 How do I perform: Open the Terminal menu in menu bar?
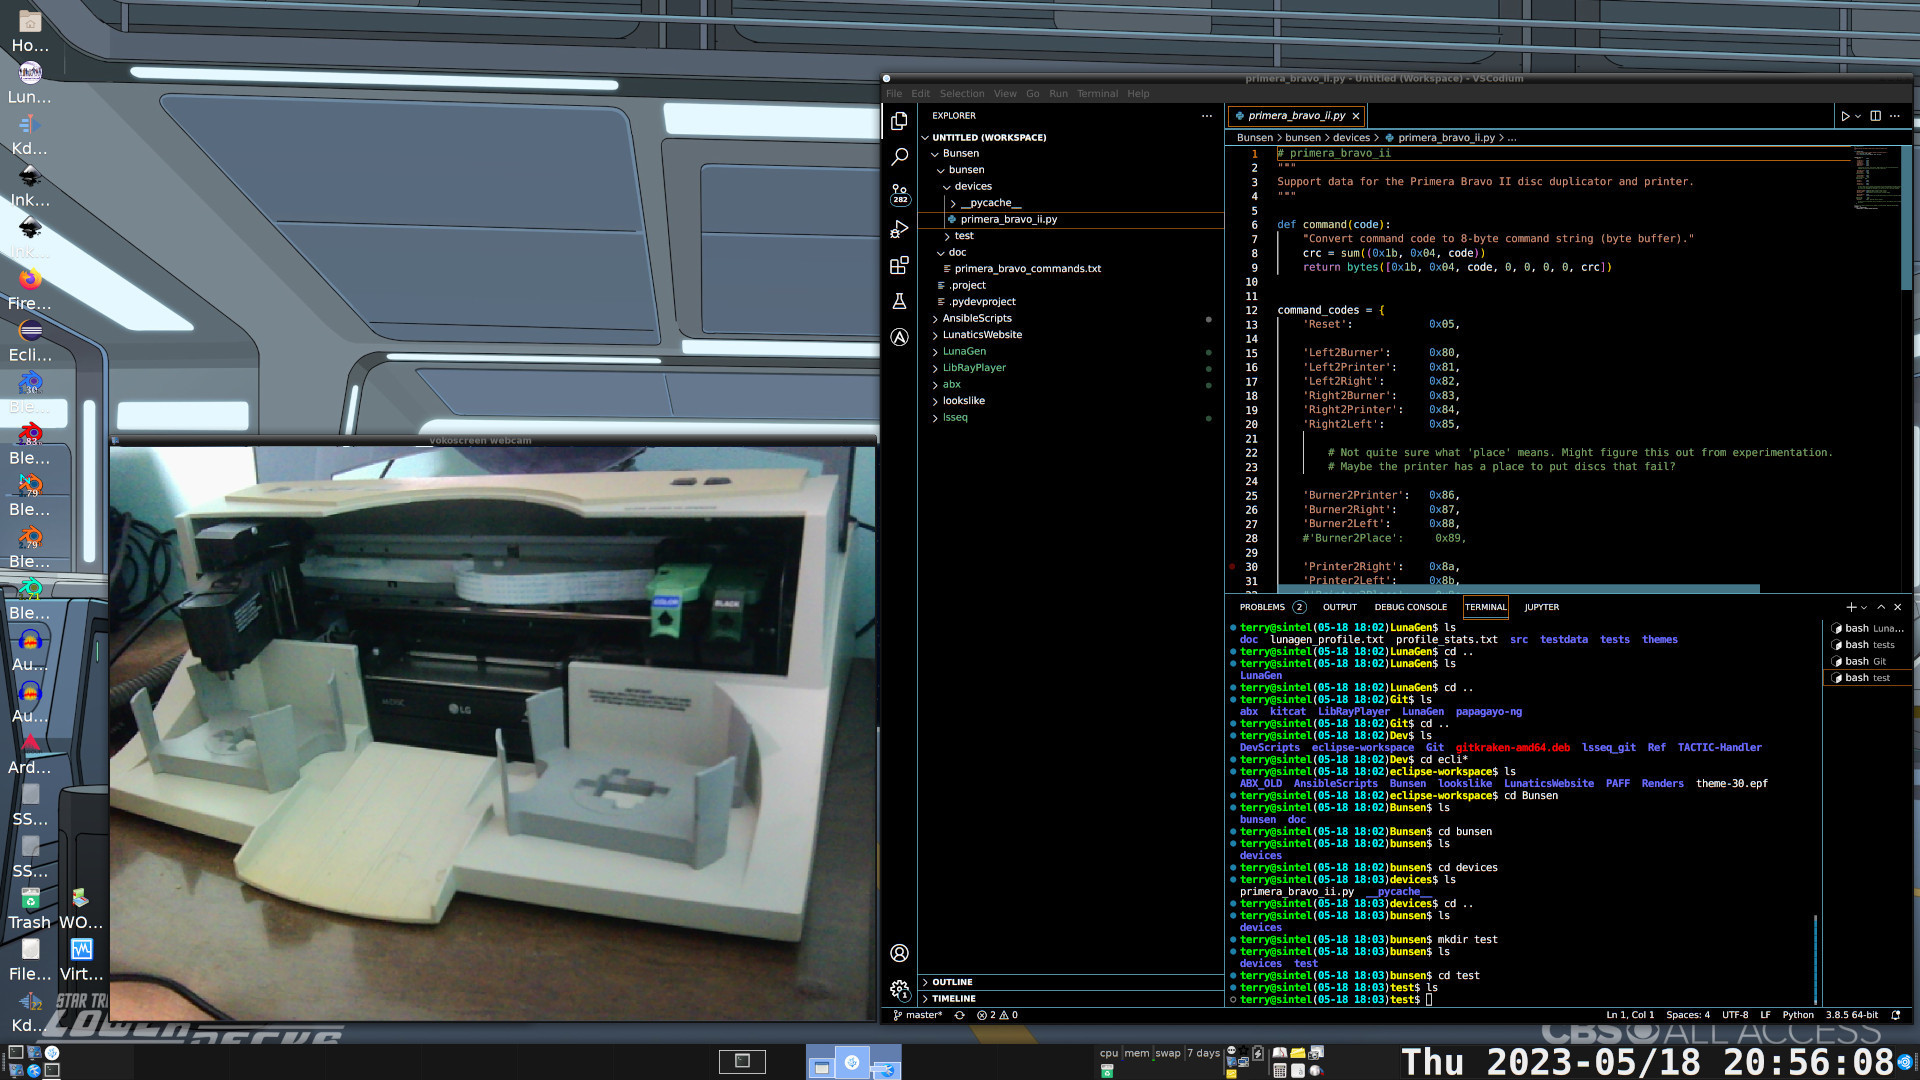[1097, 94]
